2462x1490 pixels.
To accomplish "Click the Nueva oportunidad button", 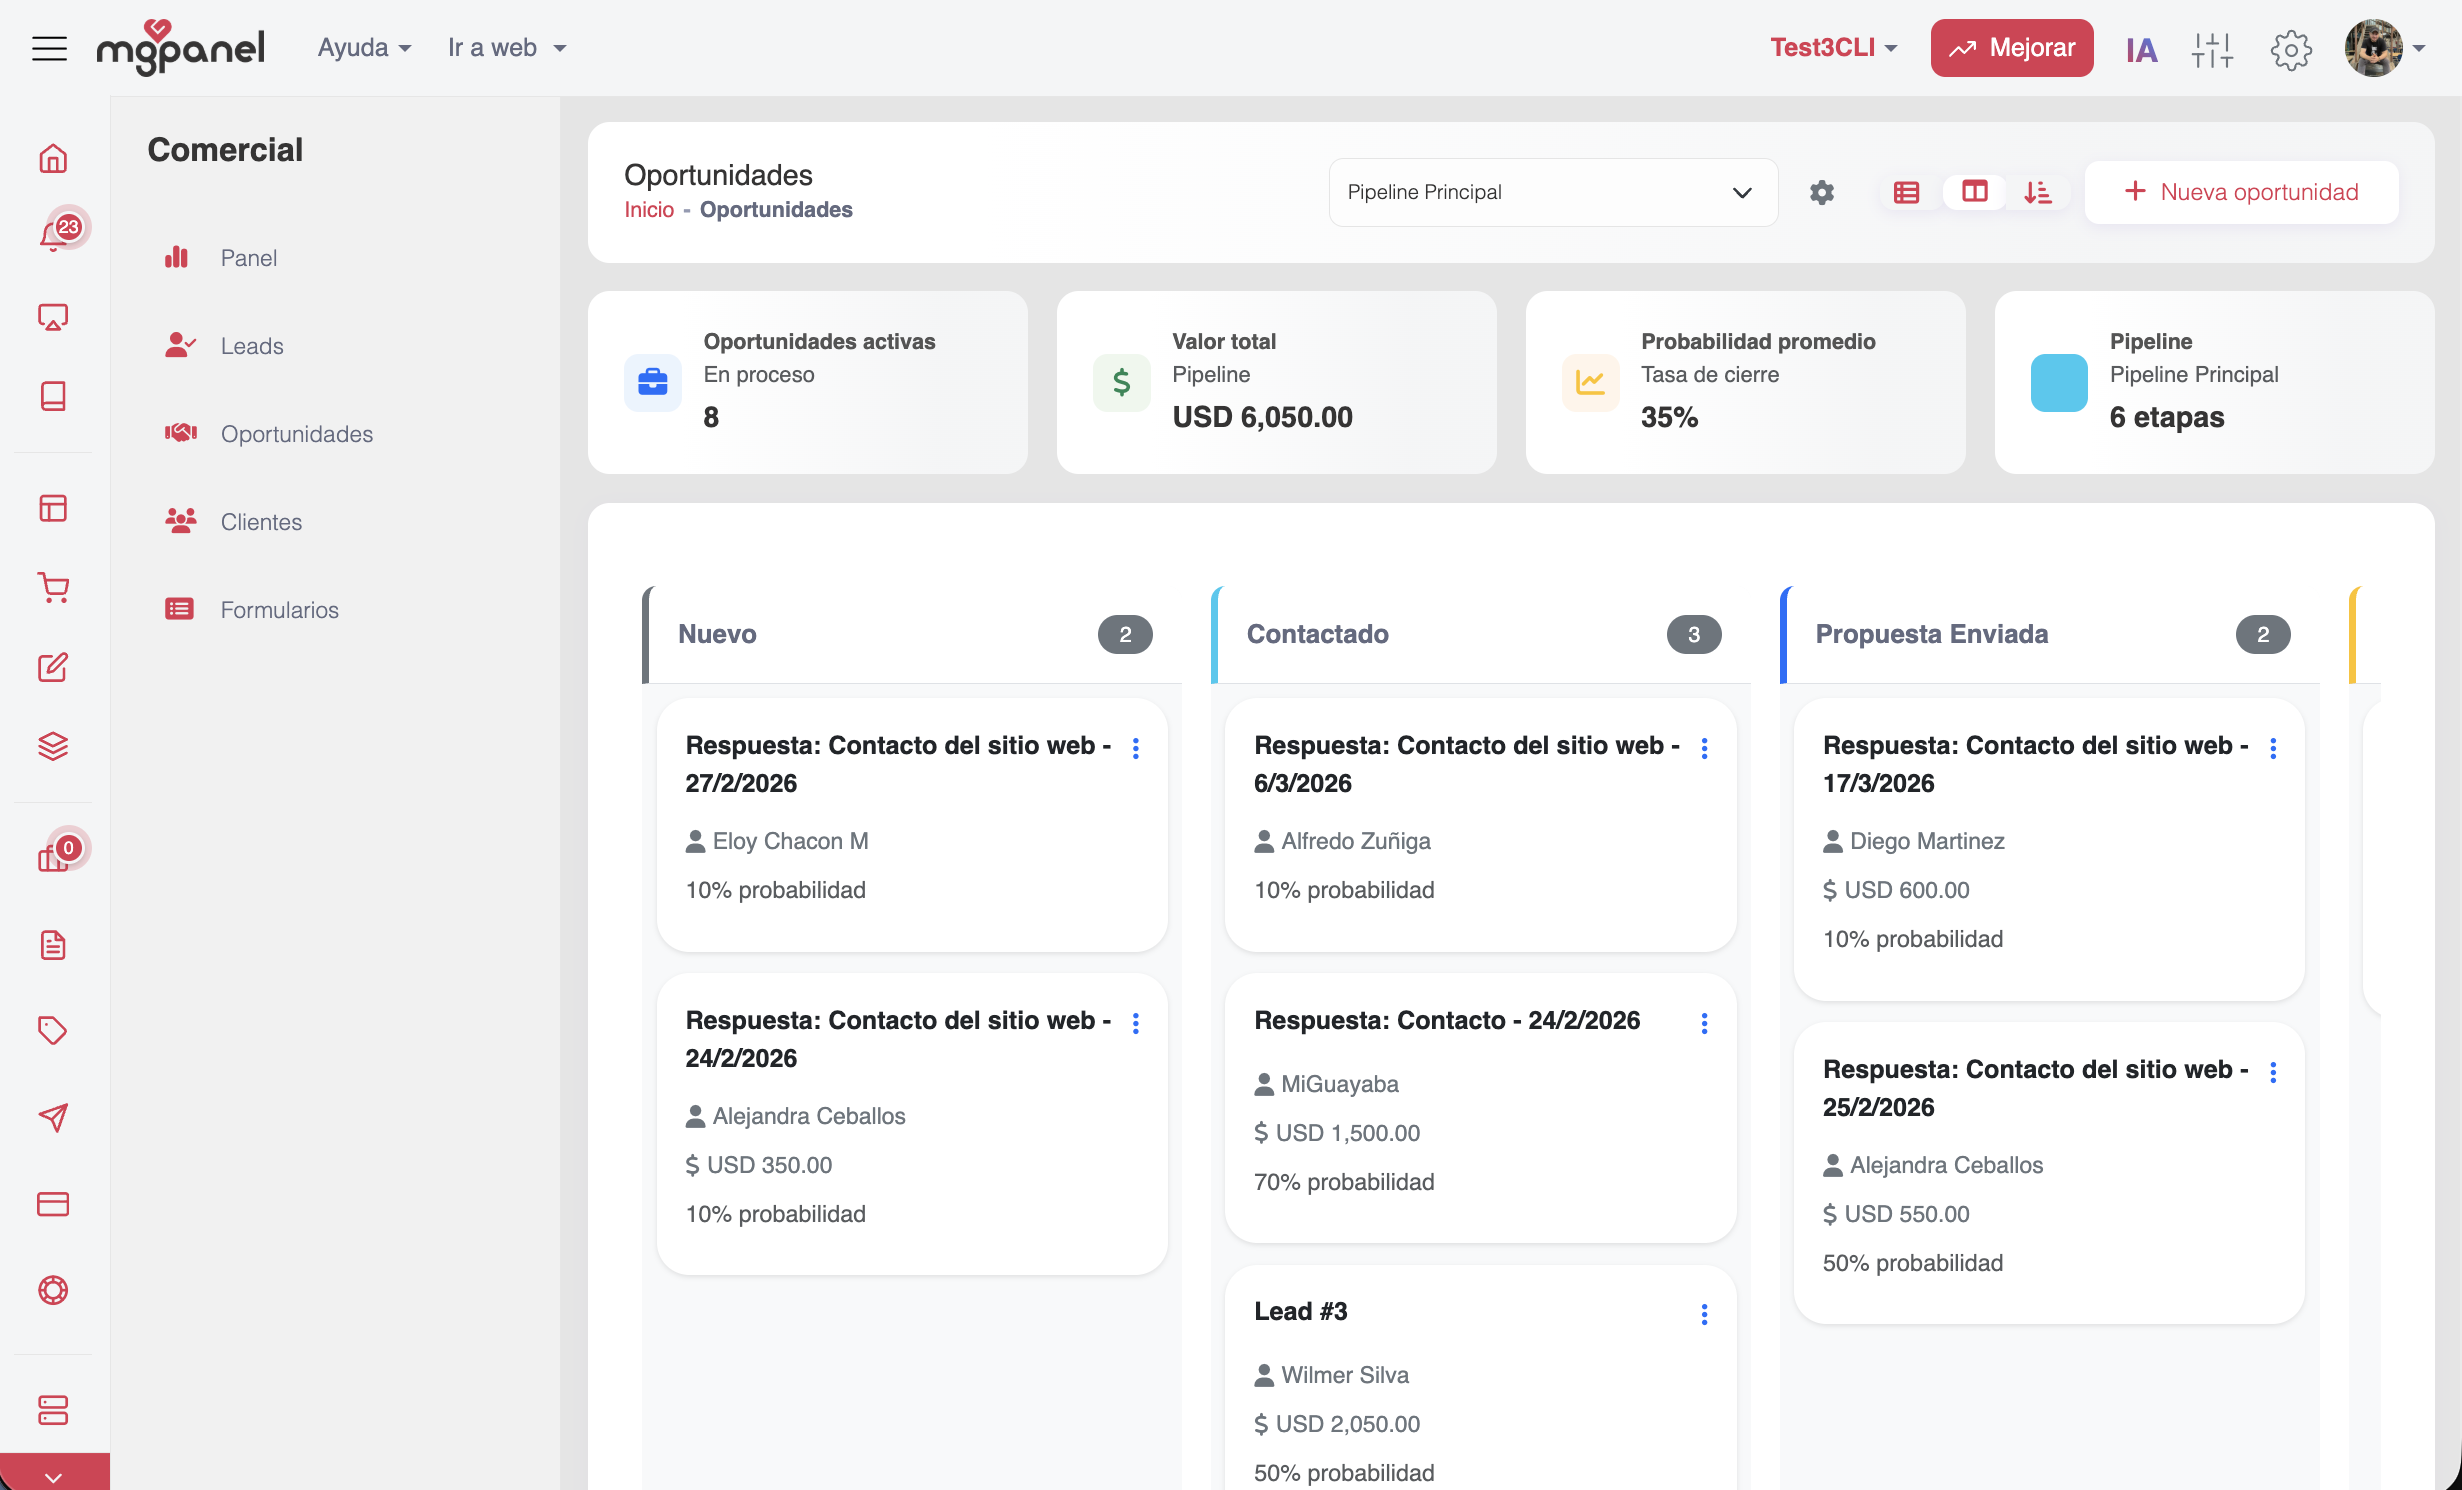I will [2241, 192].
